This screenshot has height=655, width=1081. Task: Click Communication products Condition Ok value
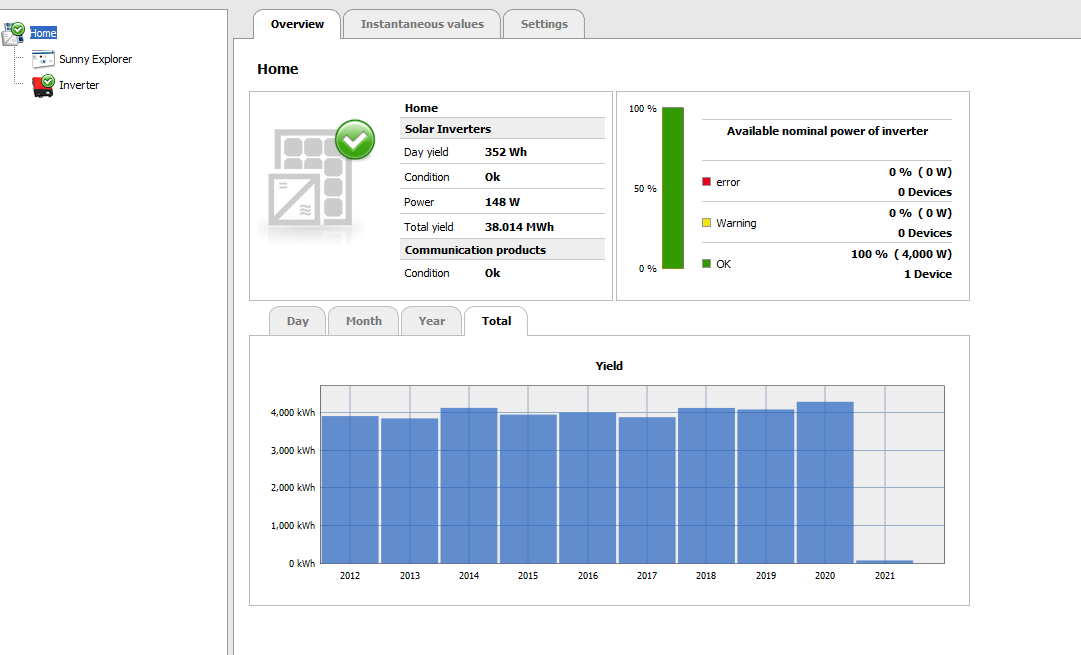[x=492, y=273]
